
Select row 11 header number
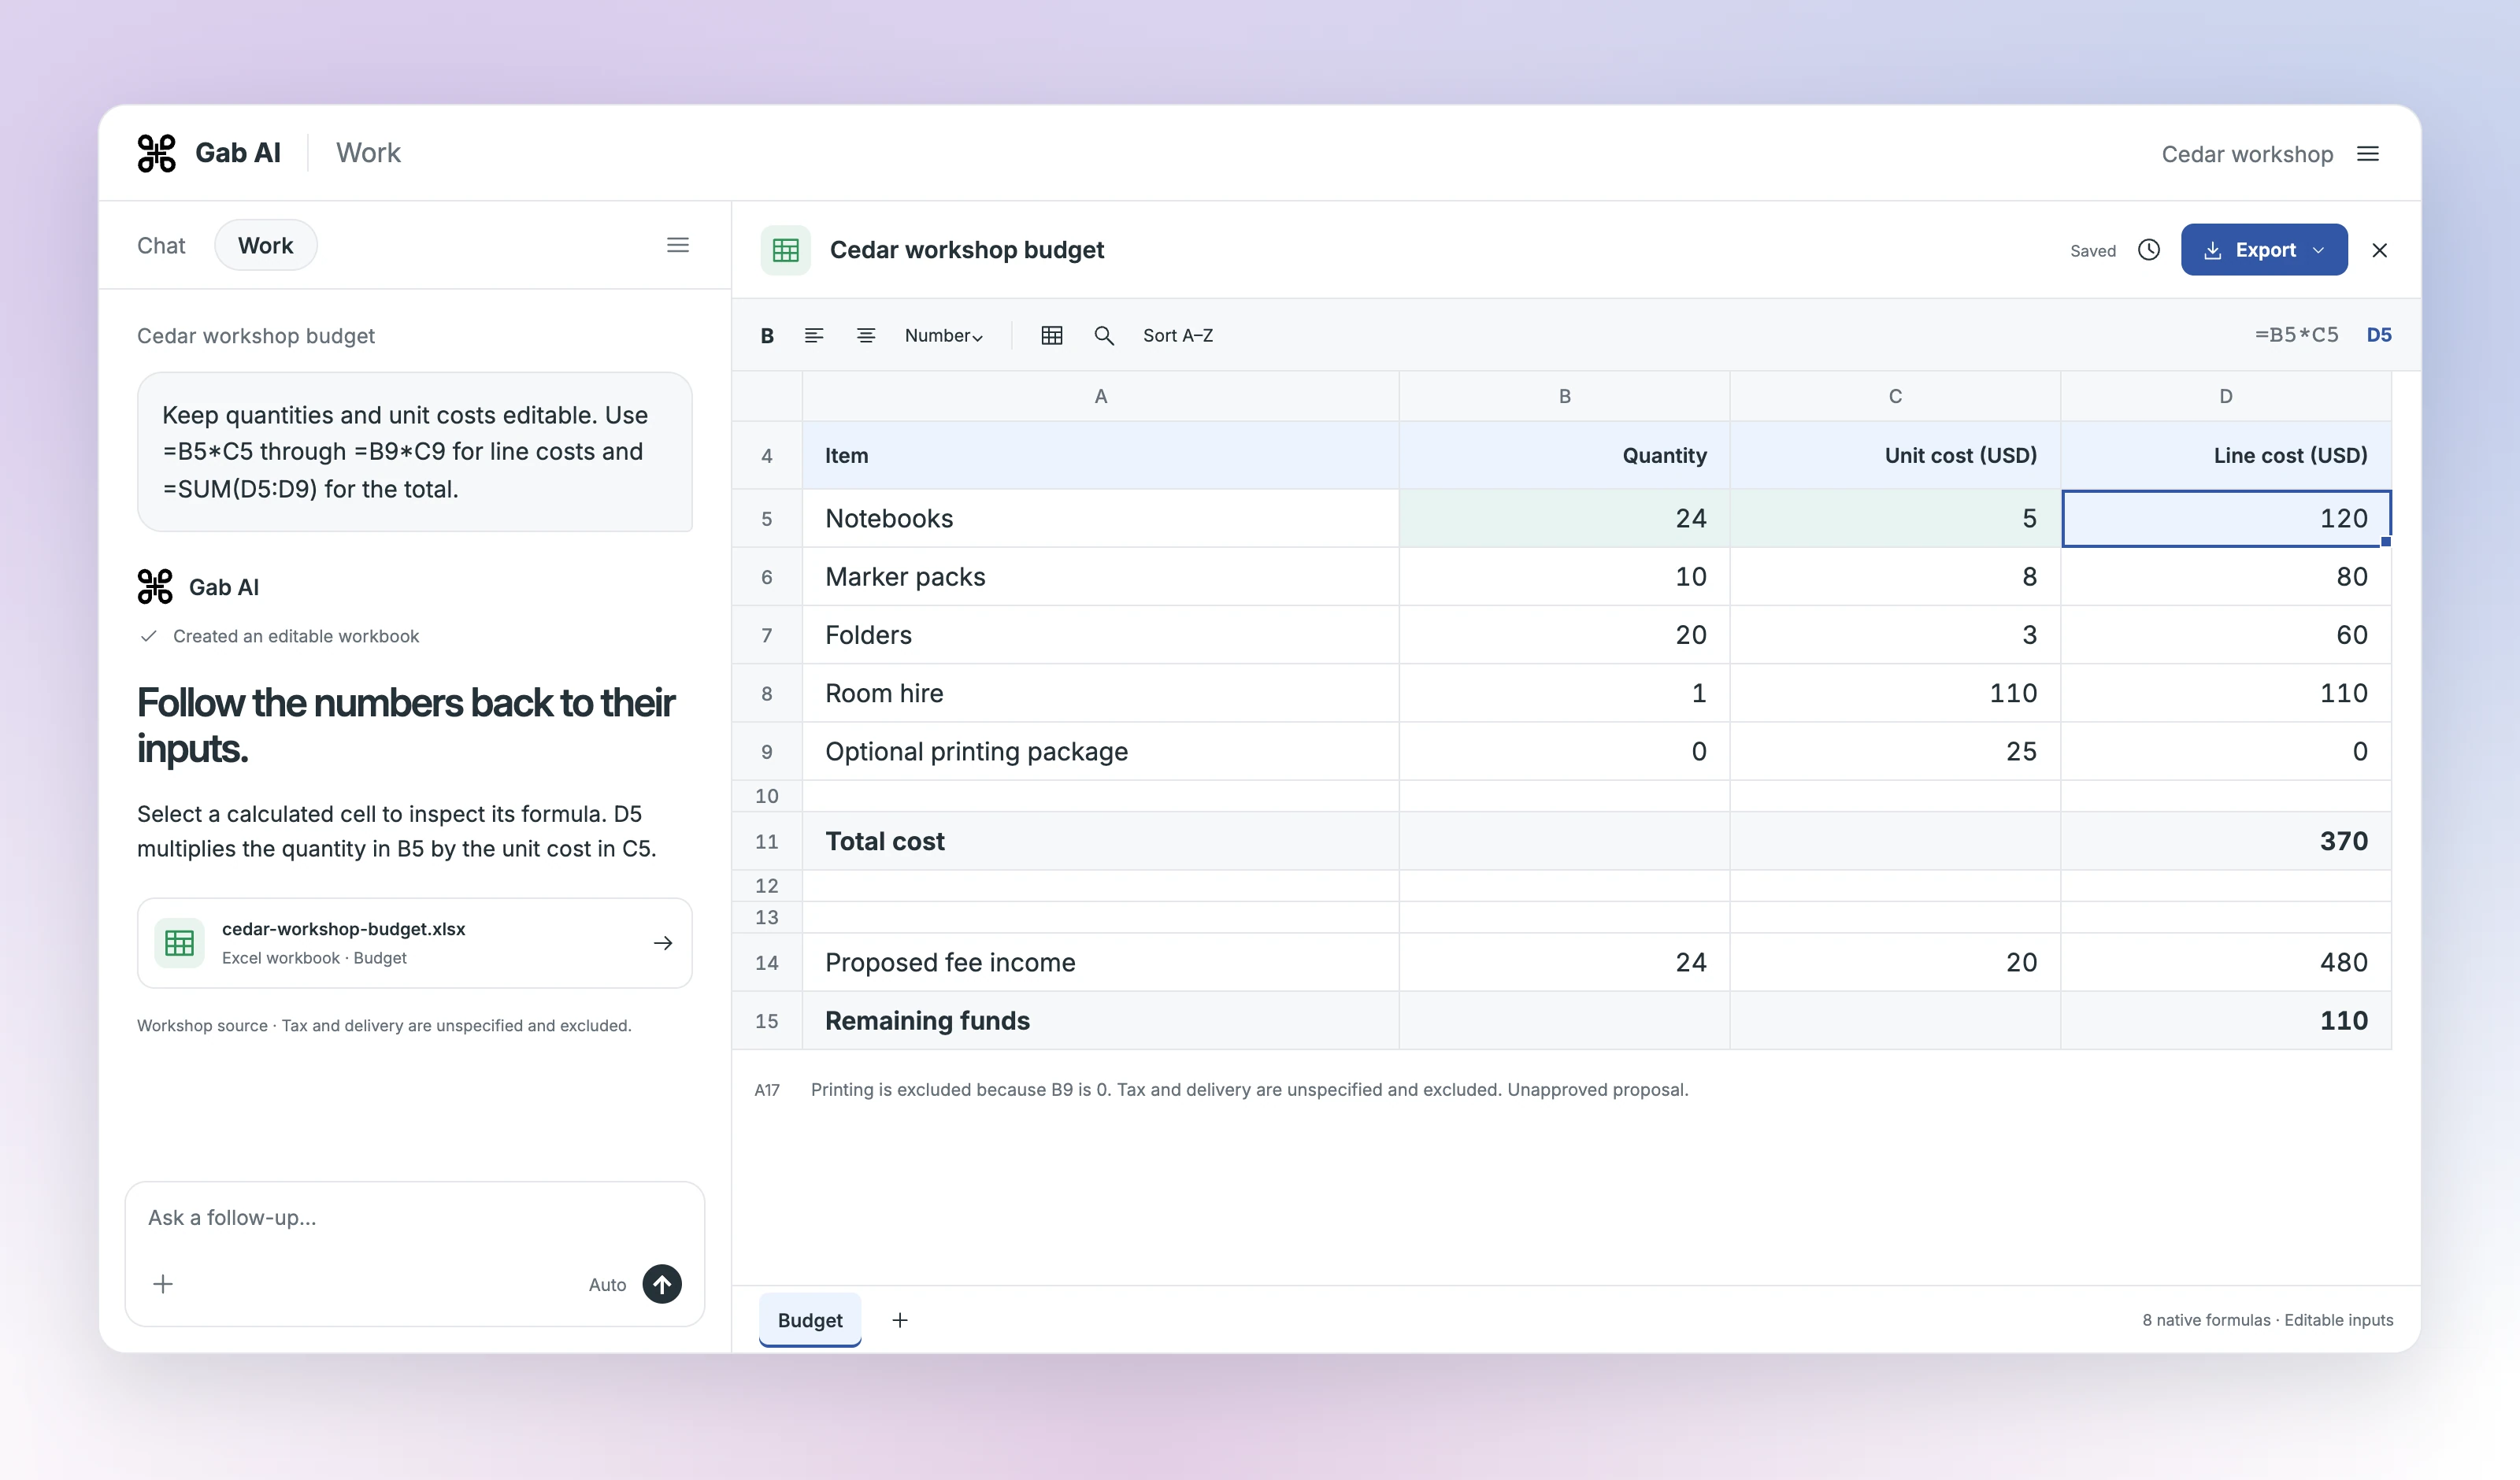click(x=766, y=841)
